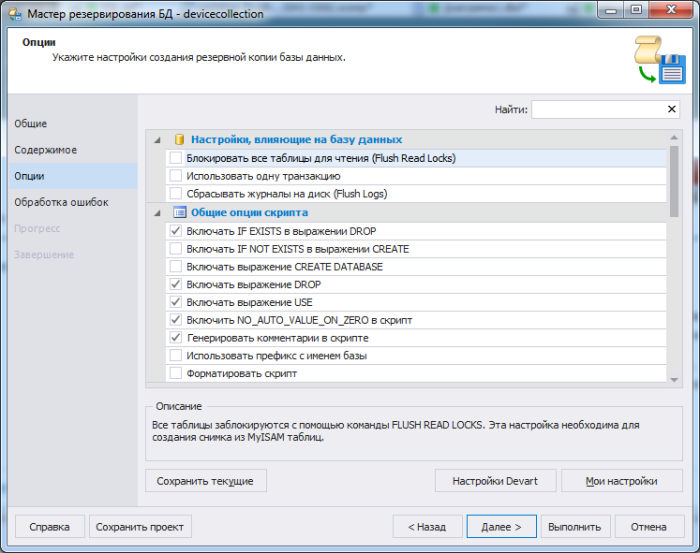Uncheck 'Включать выражение DROP' option
The height and width of the screenshot is (553, 700).
click(x=176, y=285)
